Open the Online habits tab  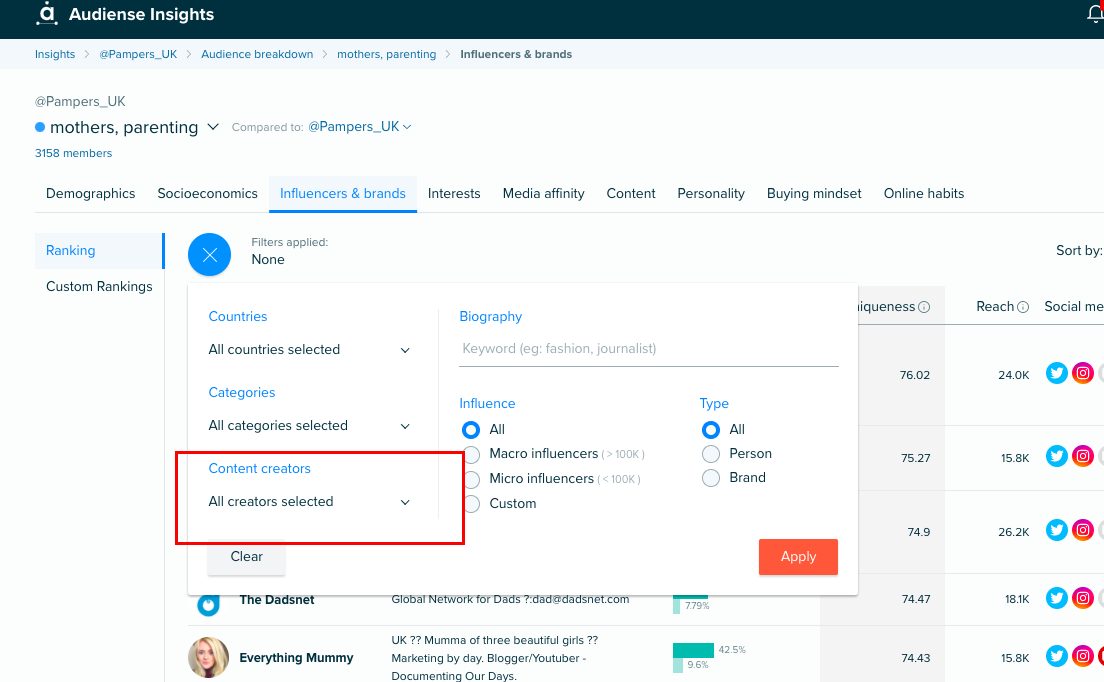coord(924,194)
